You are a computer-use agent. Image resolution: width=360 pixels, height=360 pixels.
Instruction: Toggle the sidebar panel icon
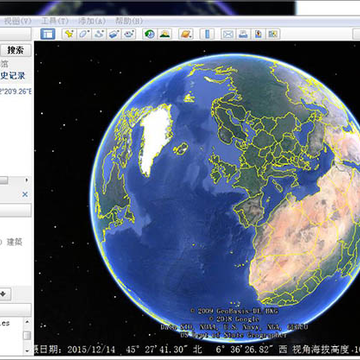pos(48,34)
